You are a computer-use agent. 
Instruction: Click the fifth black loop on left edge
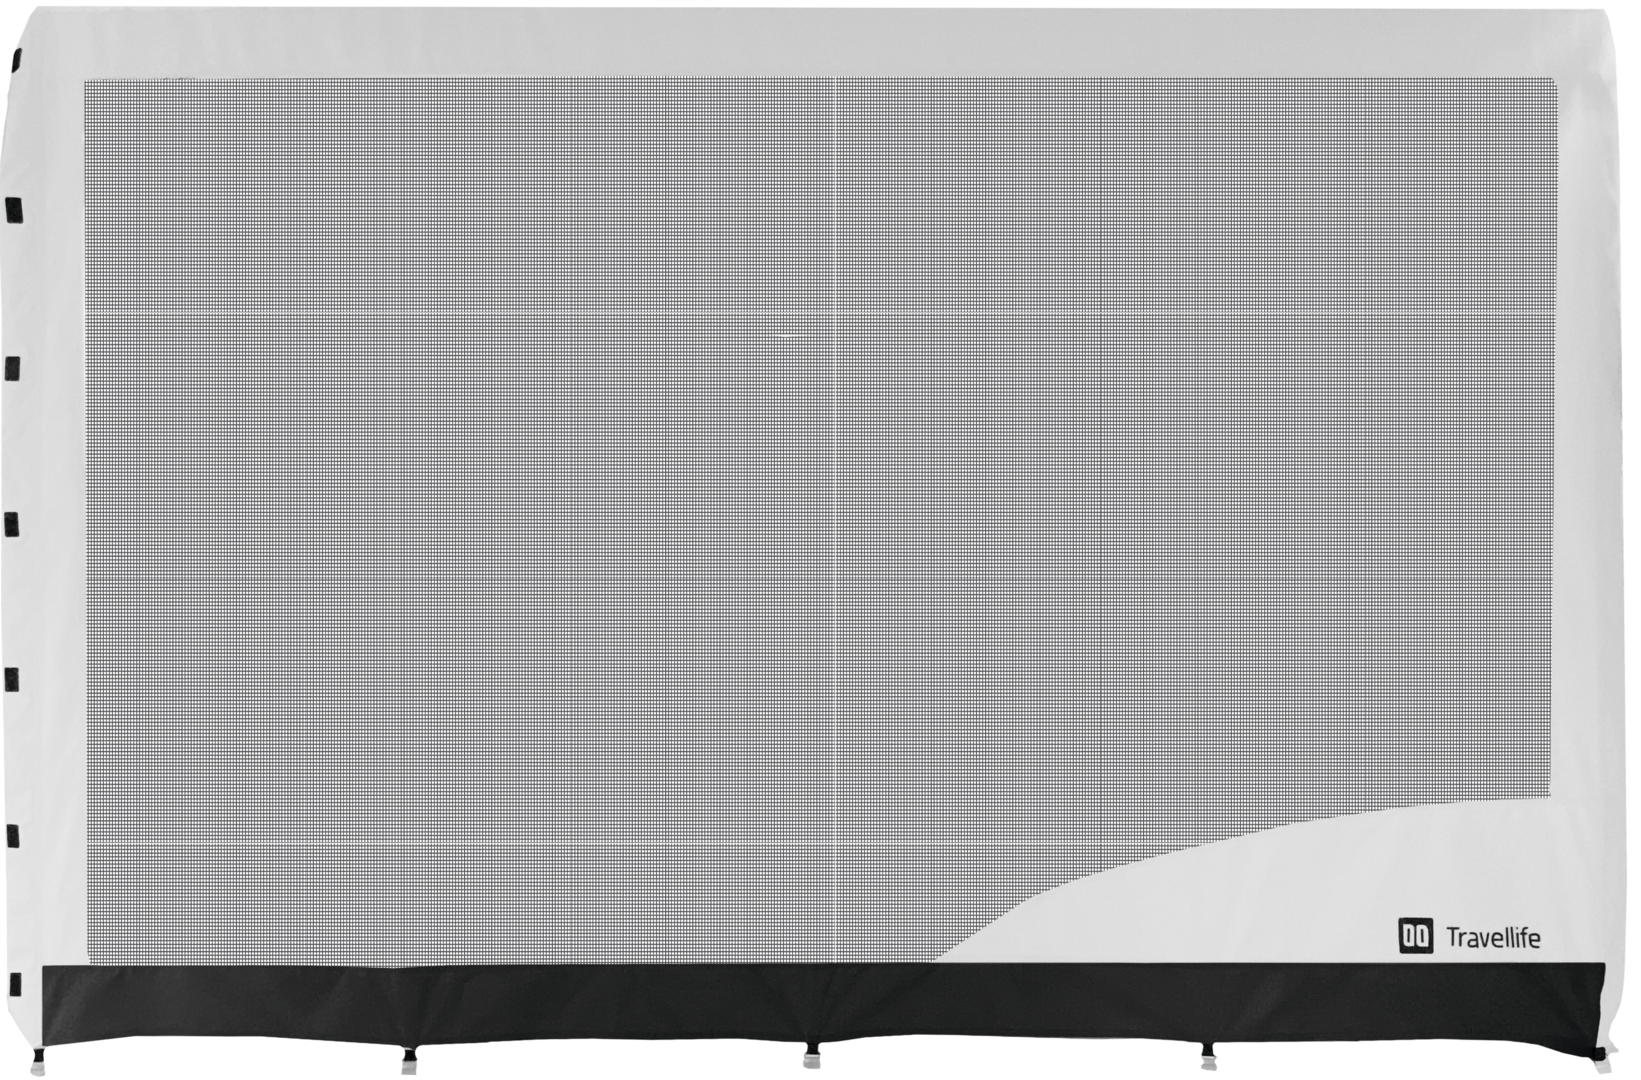click(13, 679)
